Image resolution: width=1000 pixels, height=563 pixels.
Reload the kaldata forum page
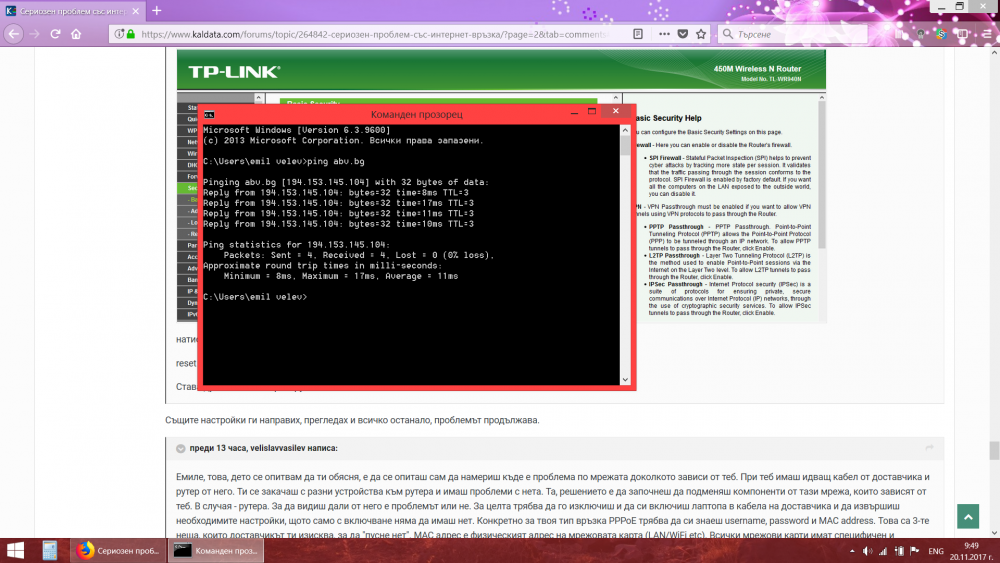[x=55, y=34]
